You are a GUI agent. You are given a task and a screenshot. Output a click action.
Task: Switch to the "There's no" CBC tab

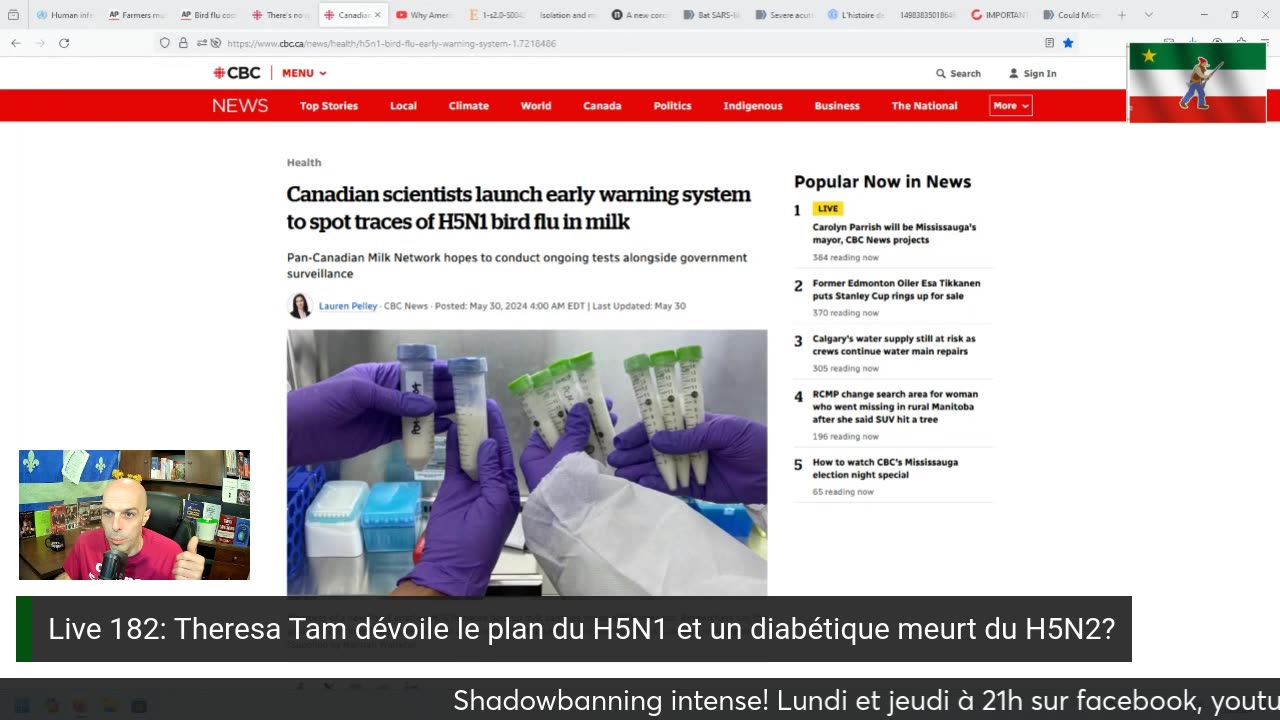tap(281, 15)
